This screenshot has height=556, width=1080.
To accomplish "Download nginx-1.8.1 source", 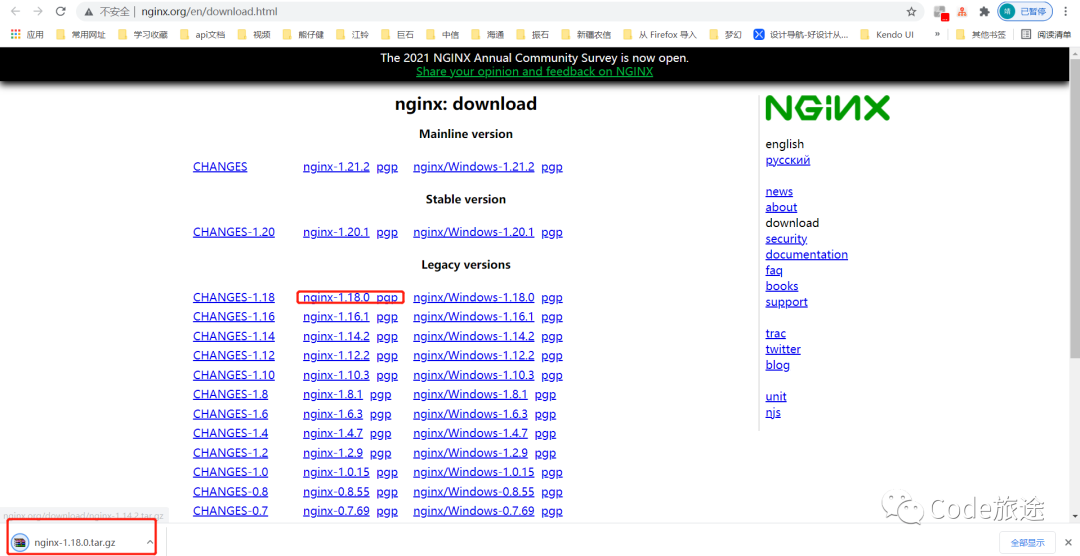I will click(x=333, y=395).
